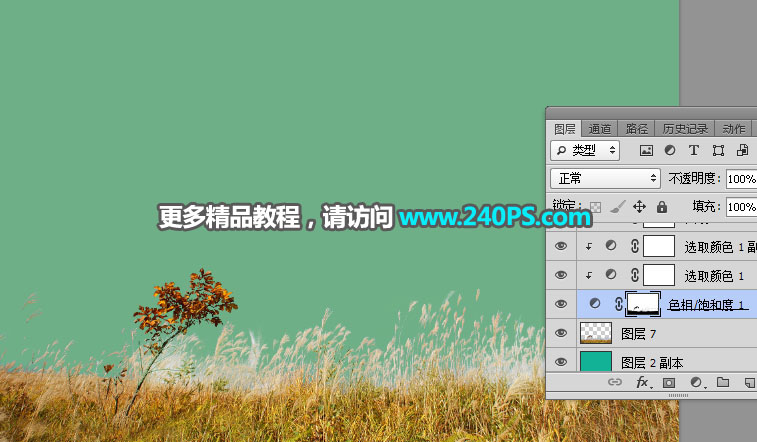Toggle lock position move icon
Screen dimensions: 757x442
coord(639,207)
